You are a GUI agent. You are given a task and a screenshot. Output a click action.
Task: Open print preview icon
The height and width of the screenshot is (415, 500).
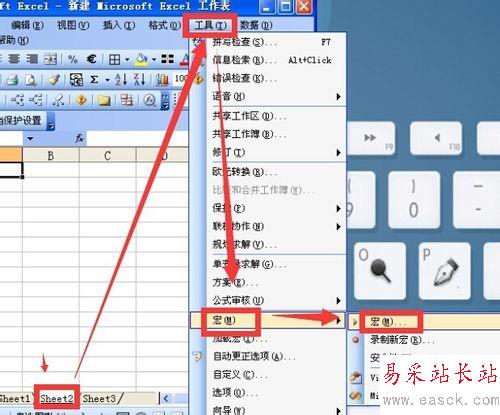[31, 80]
